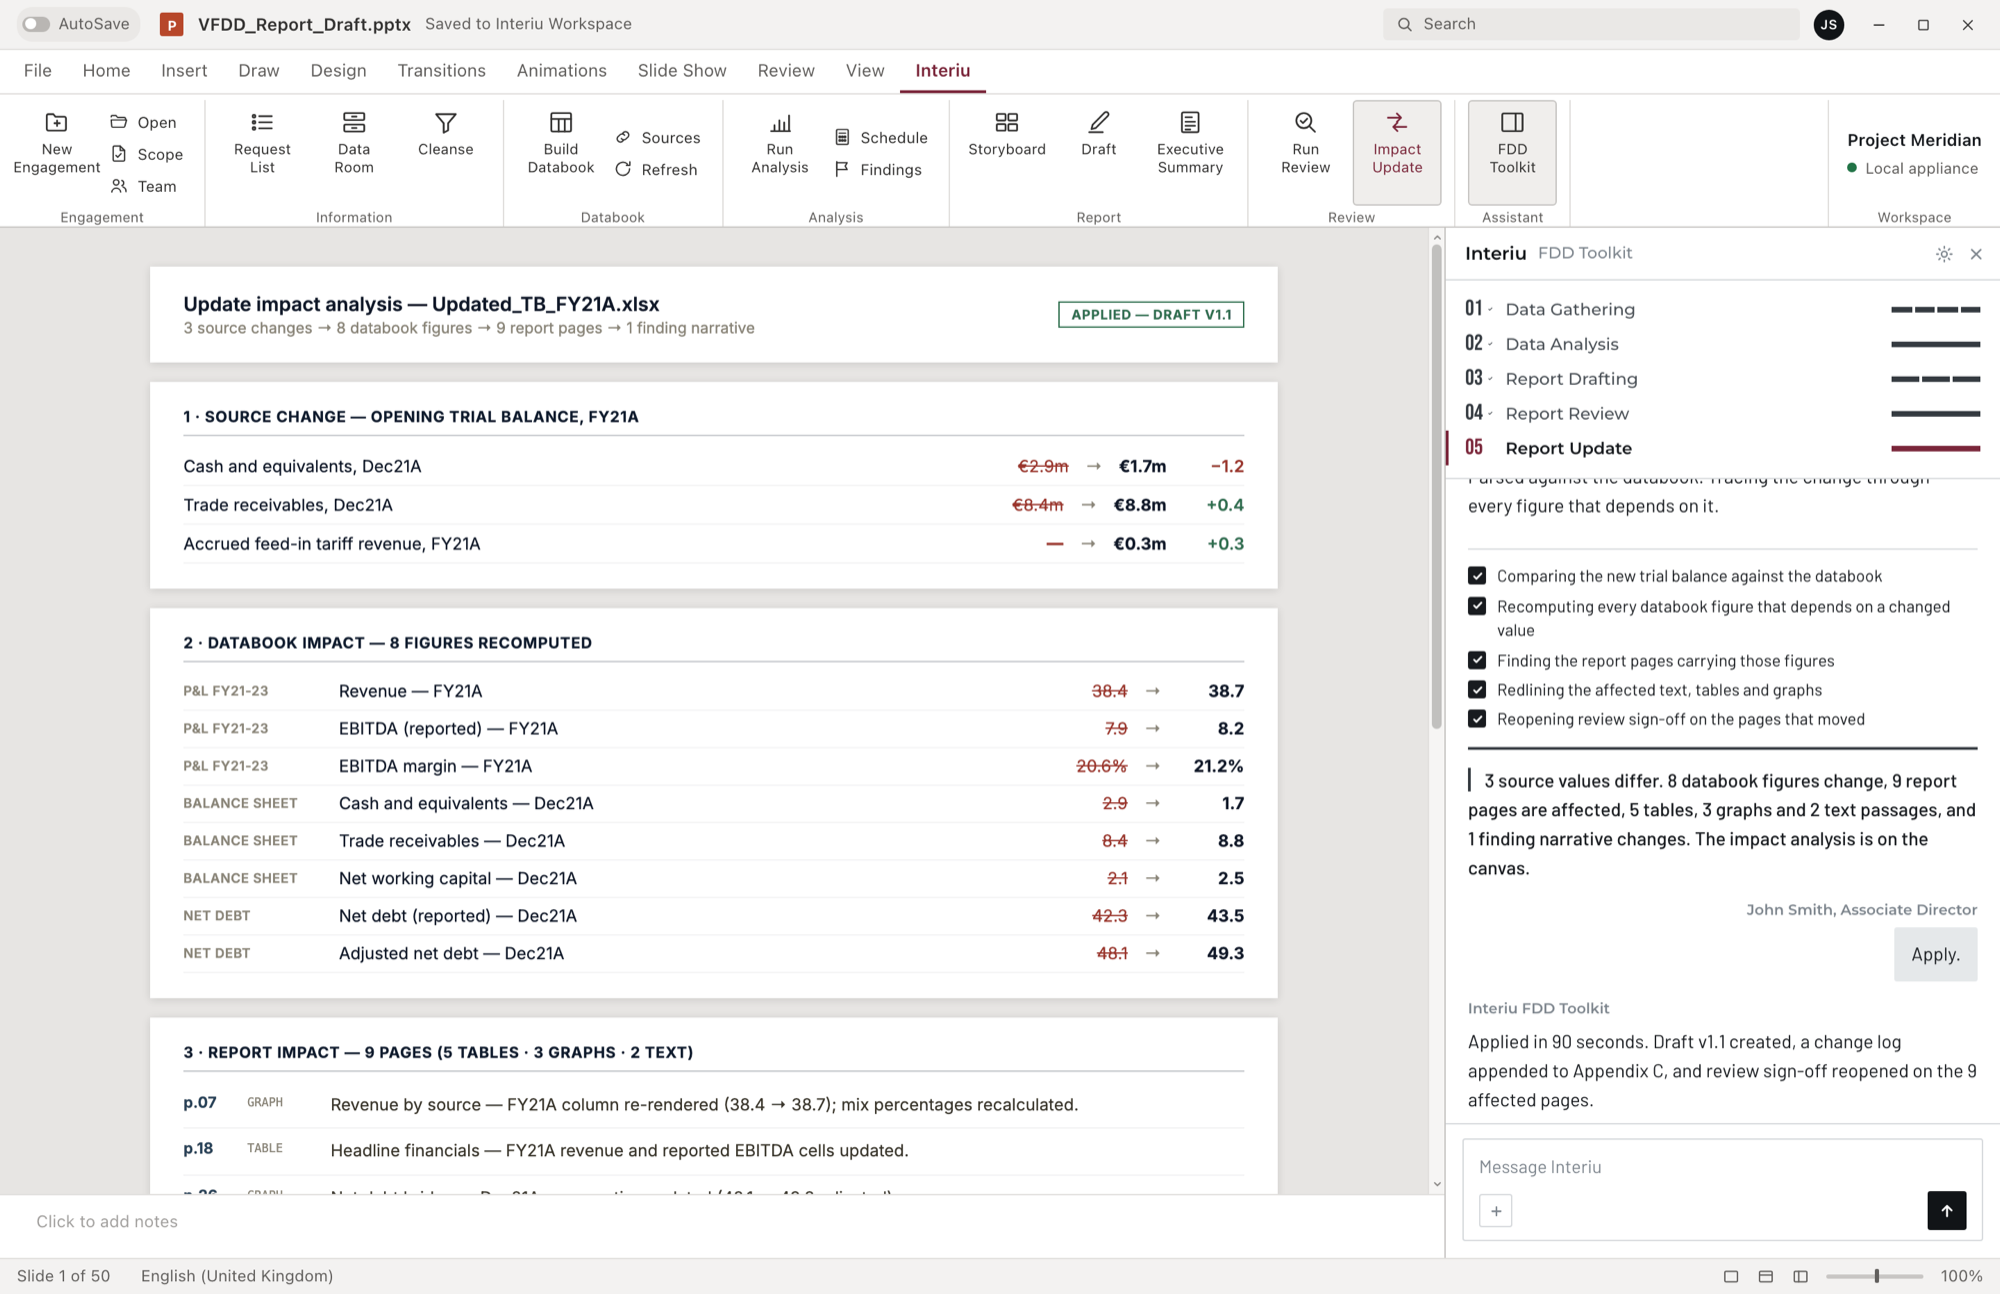The image size is (2000, 1294).
Task: Close the Interiu FDD Toolkit panel
Action: coord(1976,254)
